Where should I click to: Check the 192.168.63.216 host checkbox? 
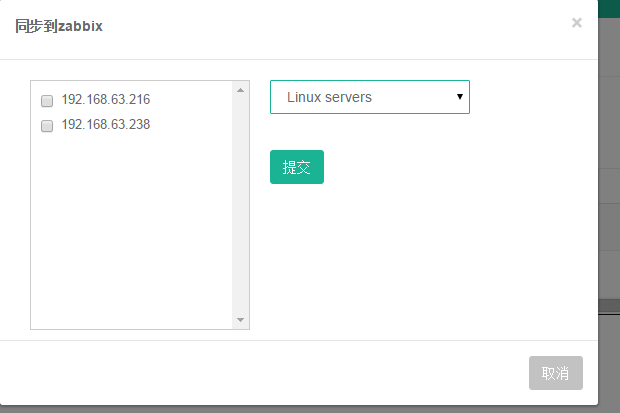47,101
